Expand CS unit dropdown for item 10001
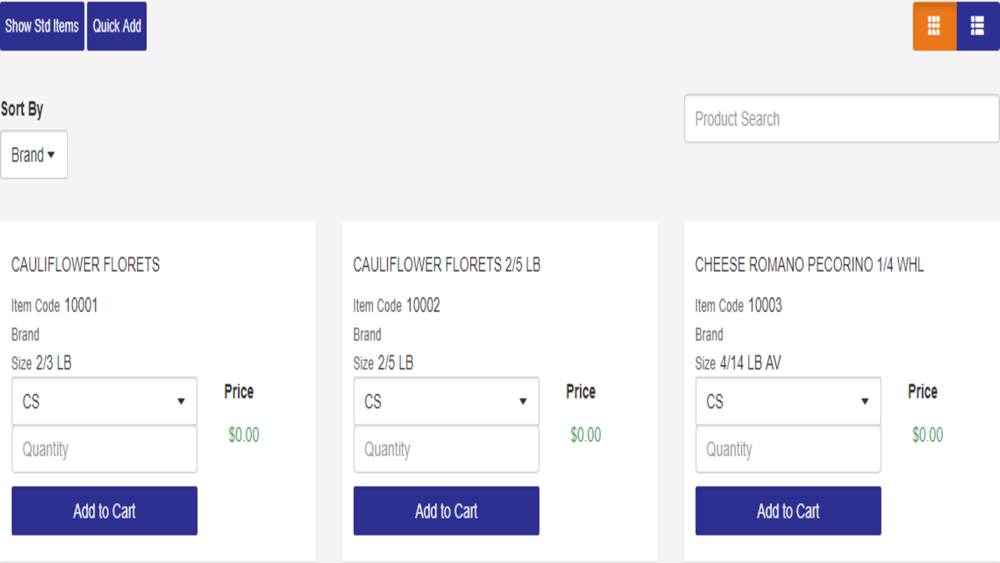 [105, 401]
